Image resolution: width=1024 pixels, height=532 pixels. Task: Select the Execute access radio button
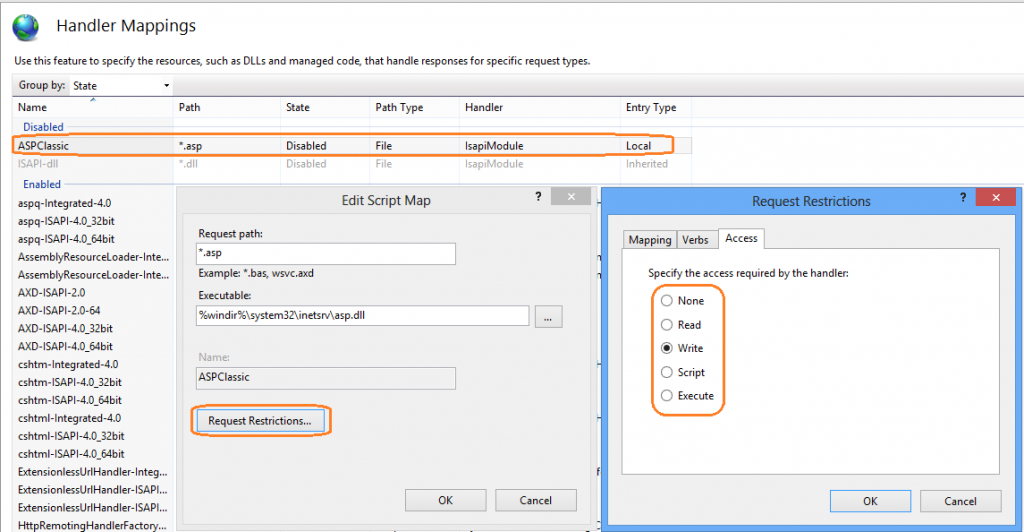coord(667,396)
